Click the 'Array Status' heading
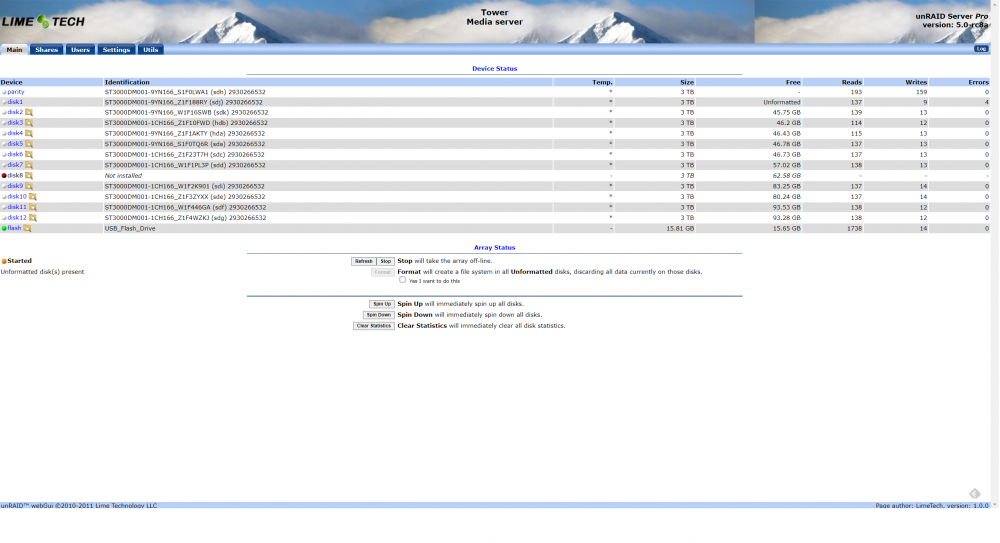This screenshot has height=543, width=1000. pos(494,248)
